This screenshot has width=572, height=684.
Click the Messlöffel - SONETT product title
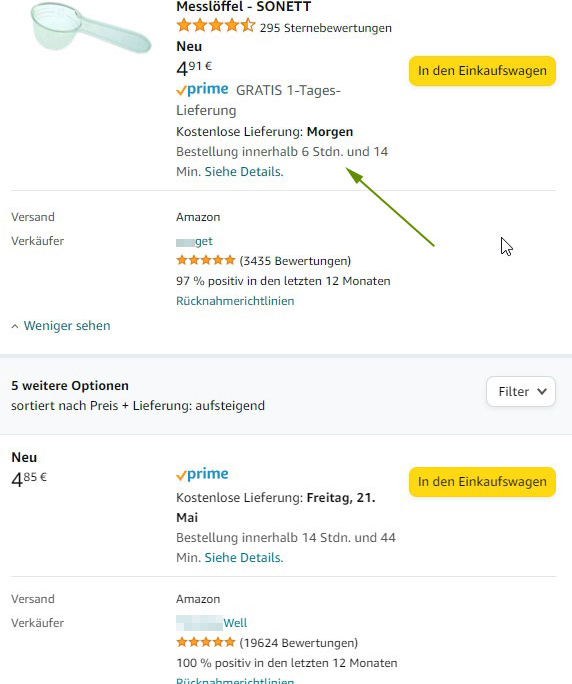pyautogui.click(x=243, y=7)
